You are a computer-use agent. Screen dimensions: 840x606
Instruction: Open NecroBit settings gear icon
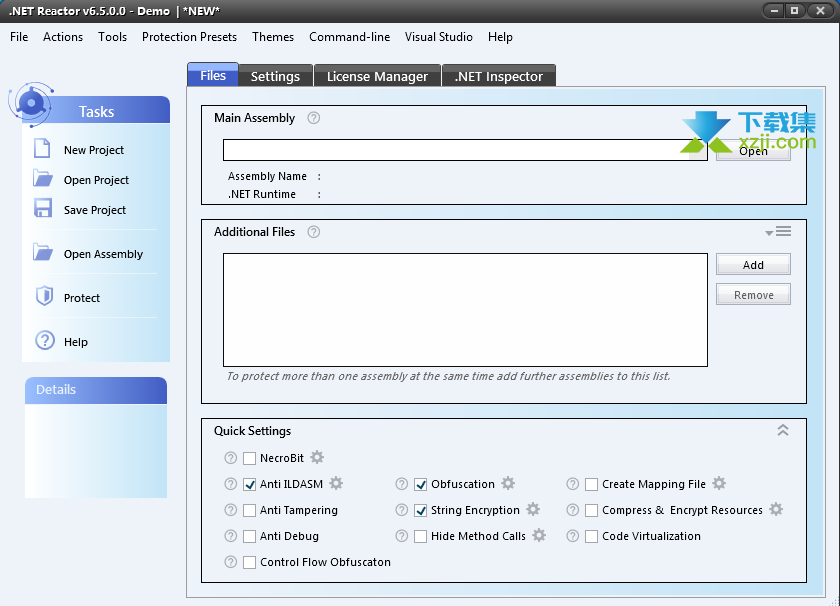click(x=317, y=458)
